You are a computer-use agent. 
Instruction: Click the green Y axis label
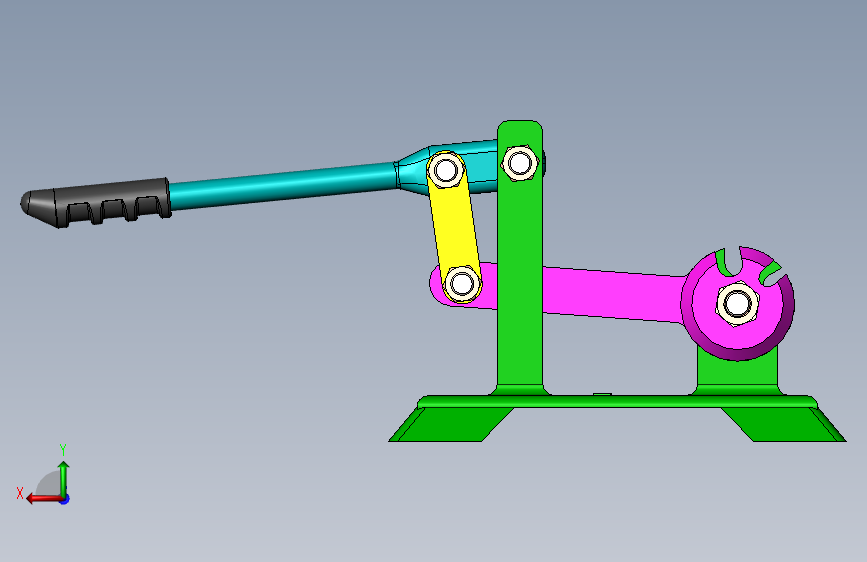(63, 450)
